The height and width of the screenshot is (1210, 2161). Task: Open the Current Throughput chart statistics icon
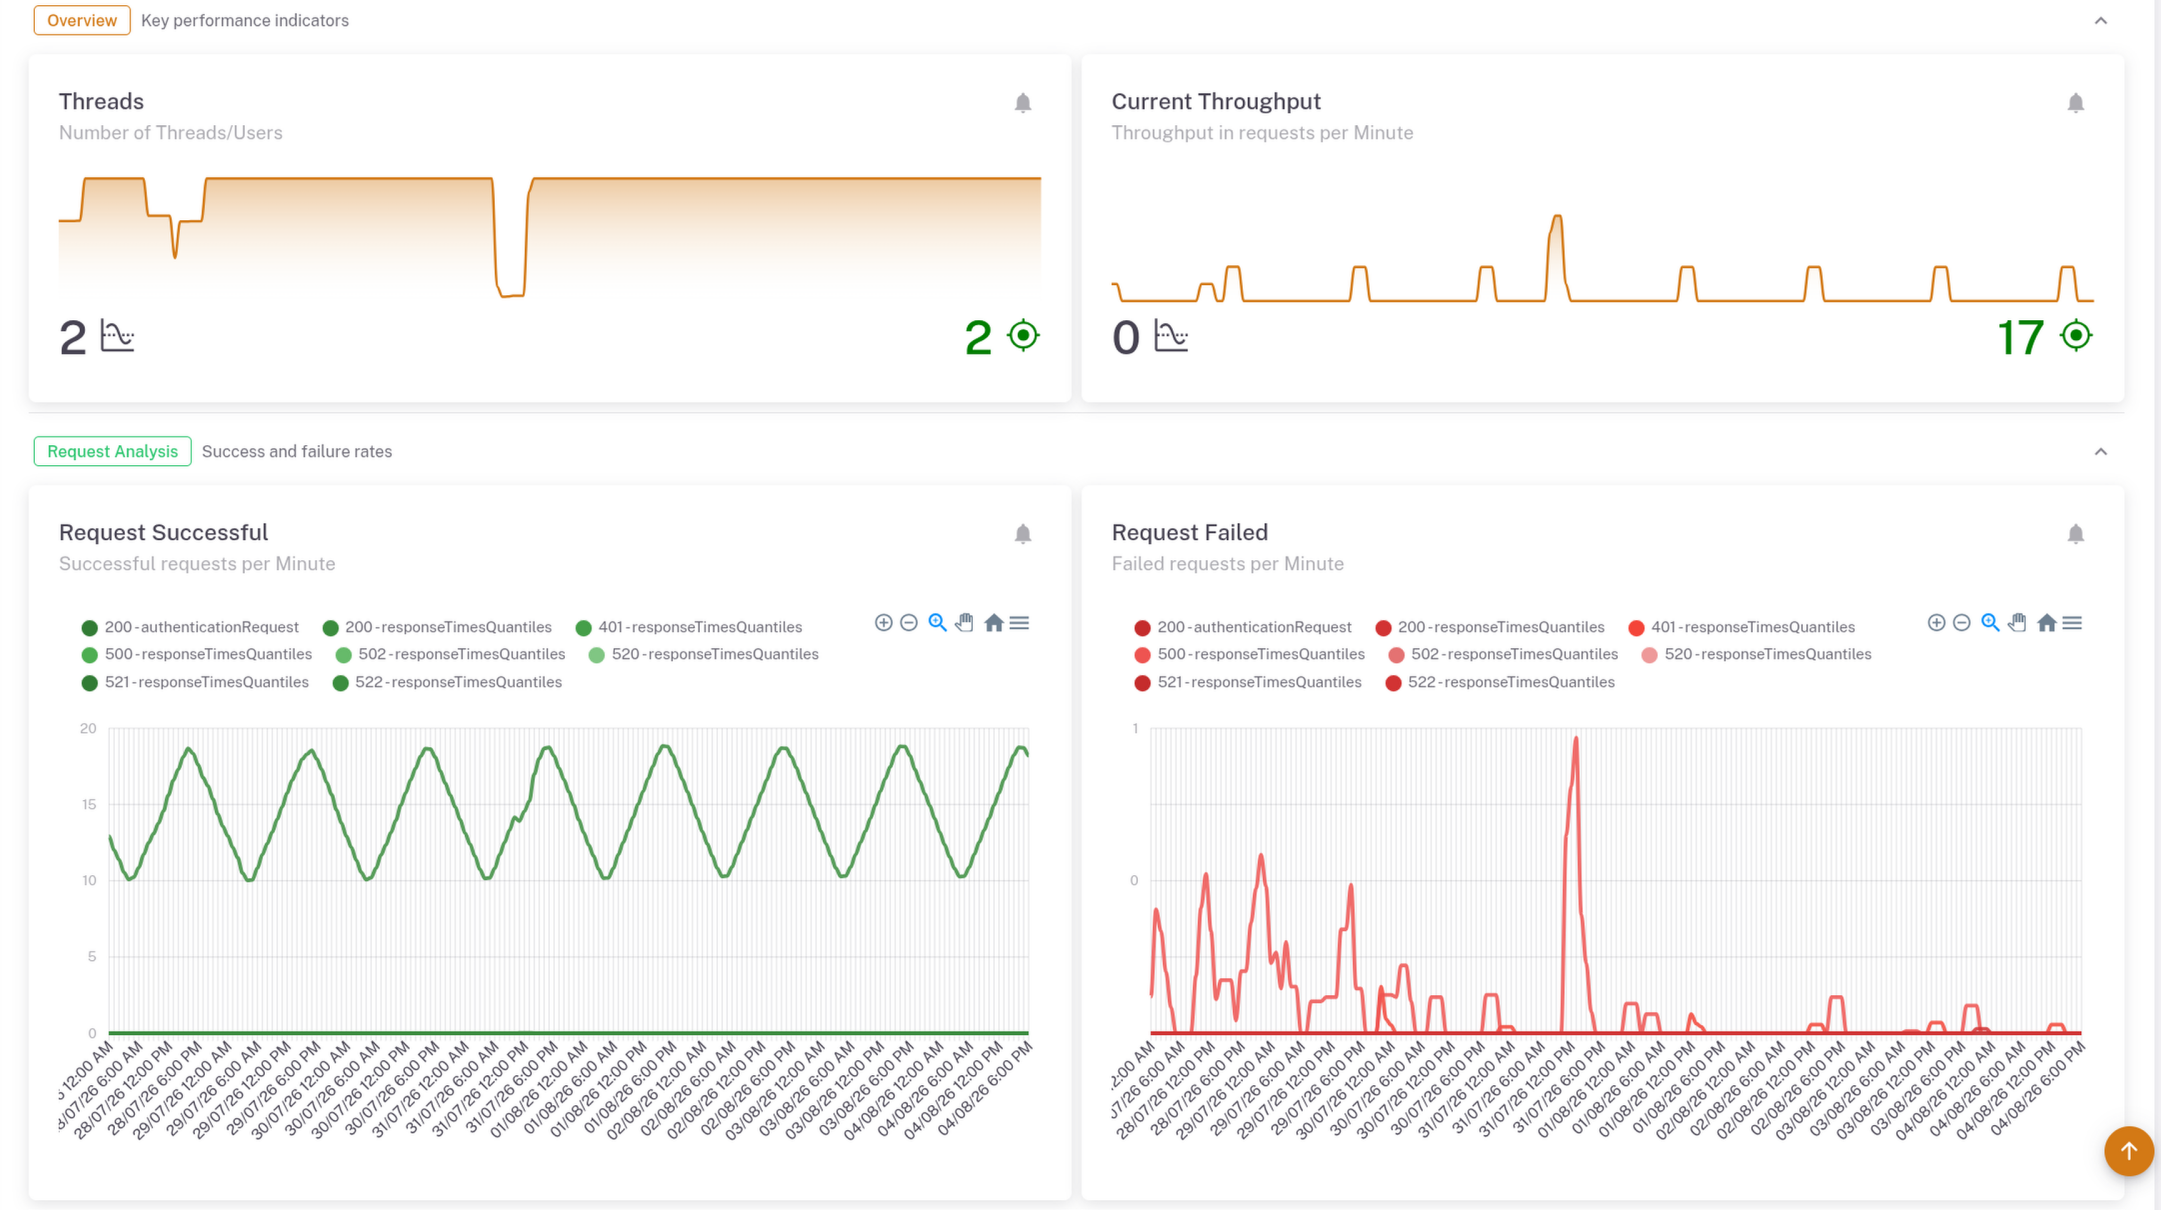pyautogui.click(x=1170, y=336)
